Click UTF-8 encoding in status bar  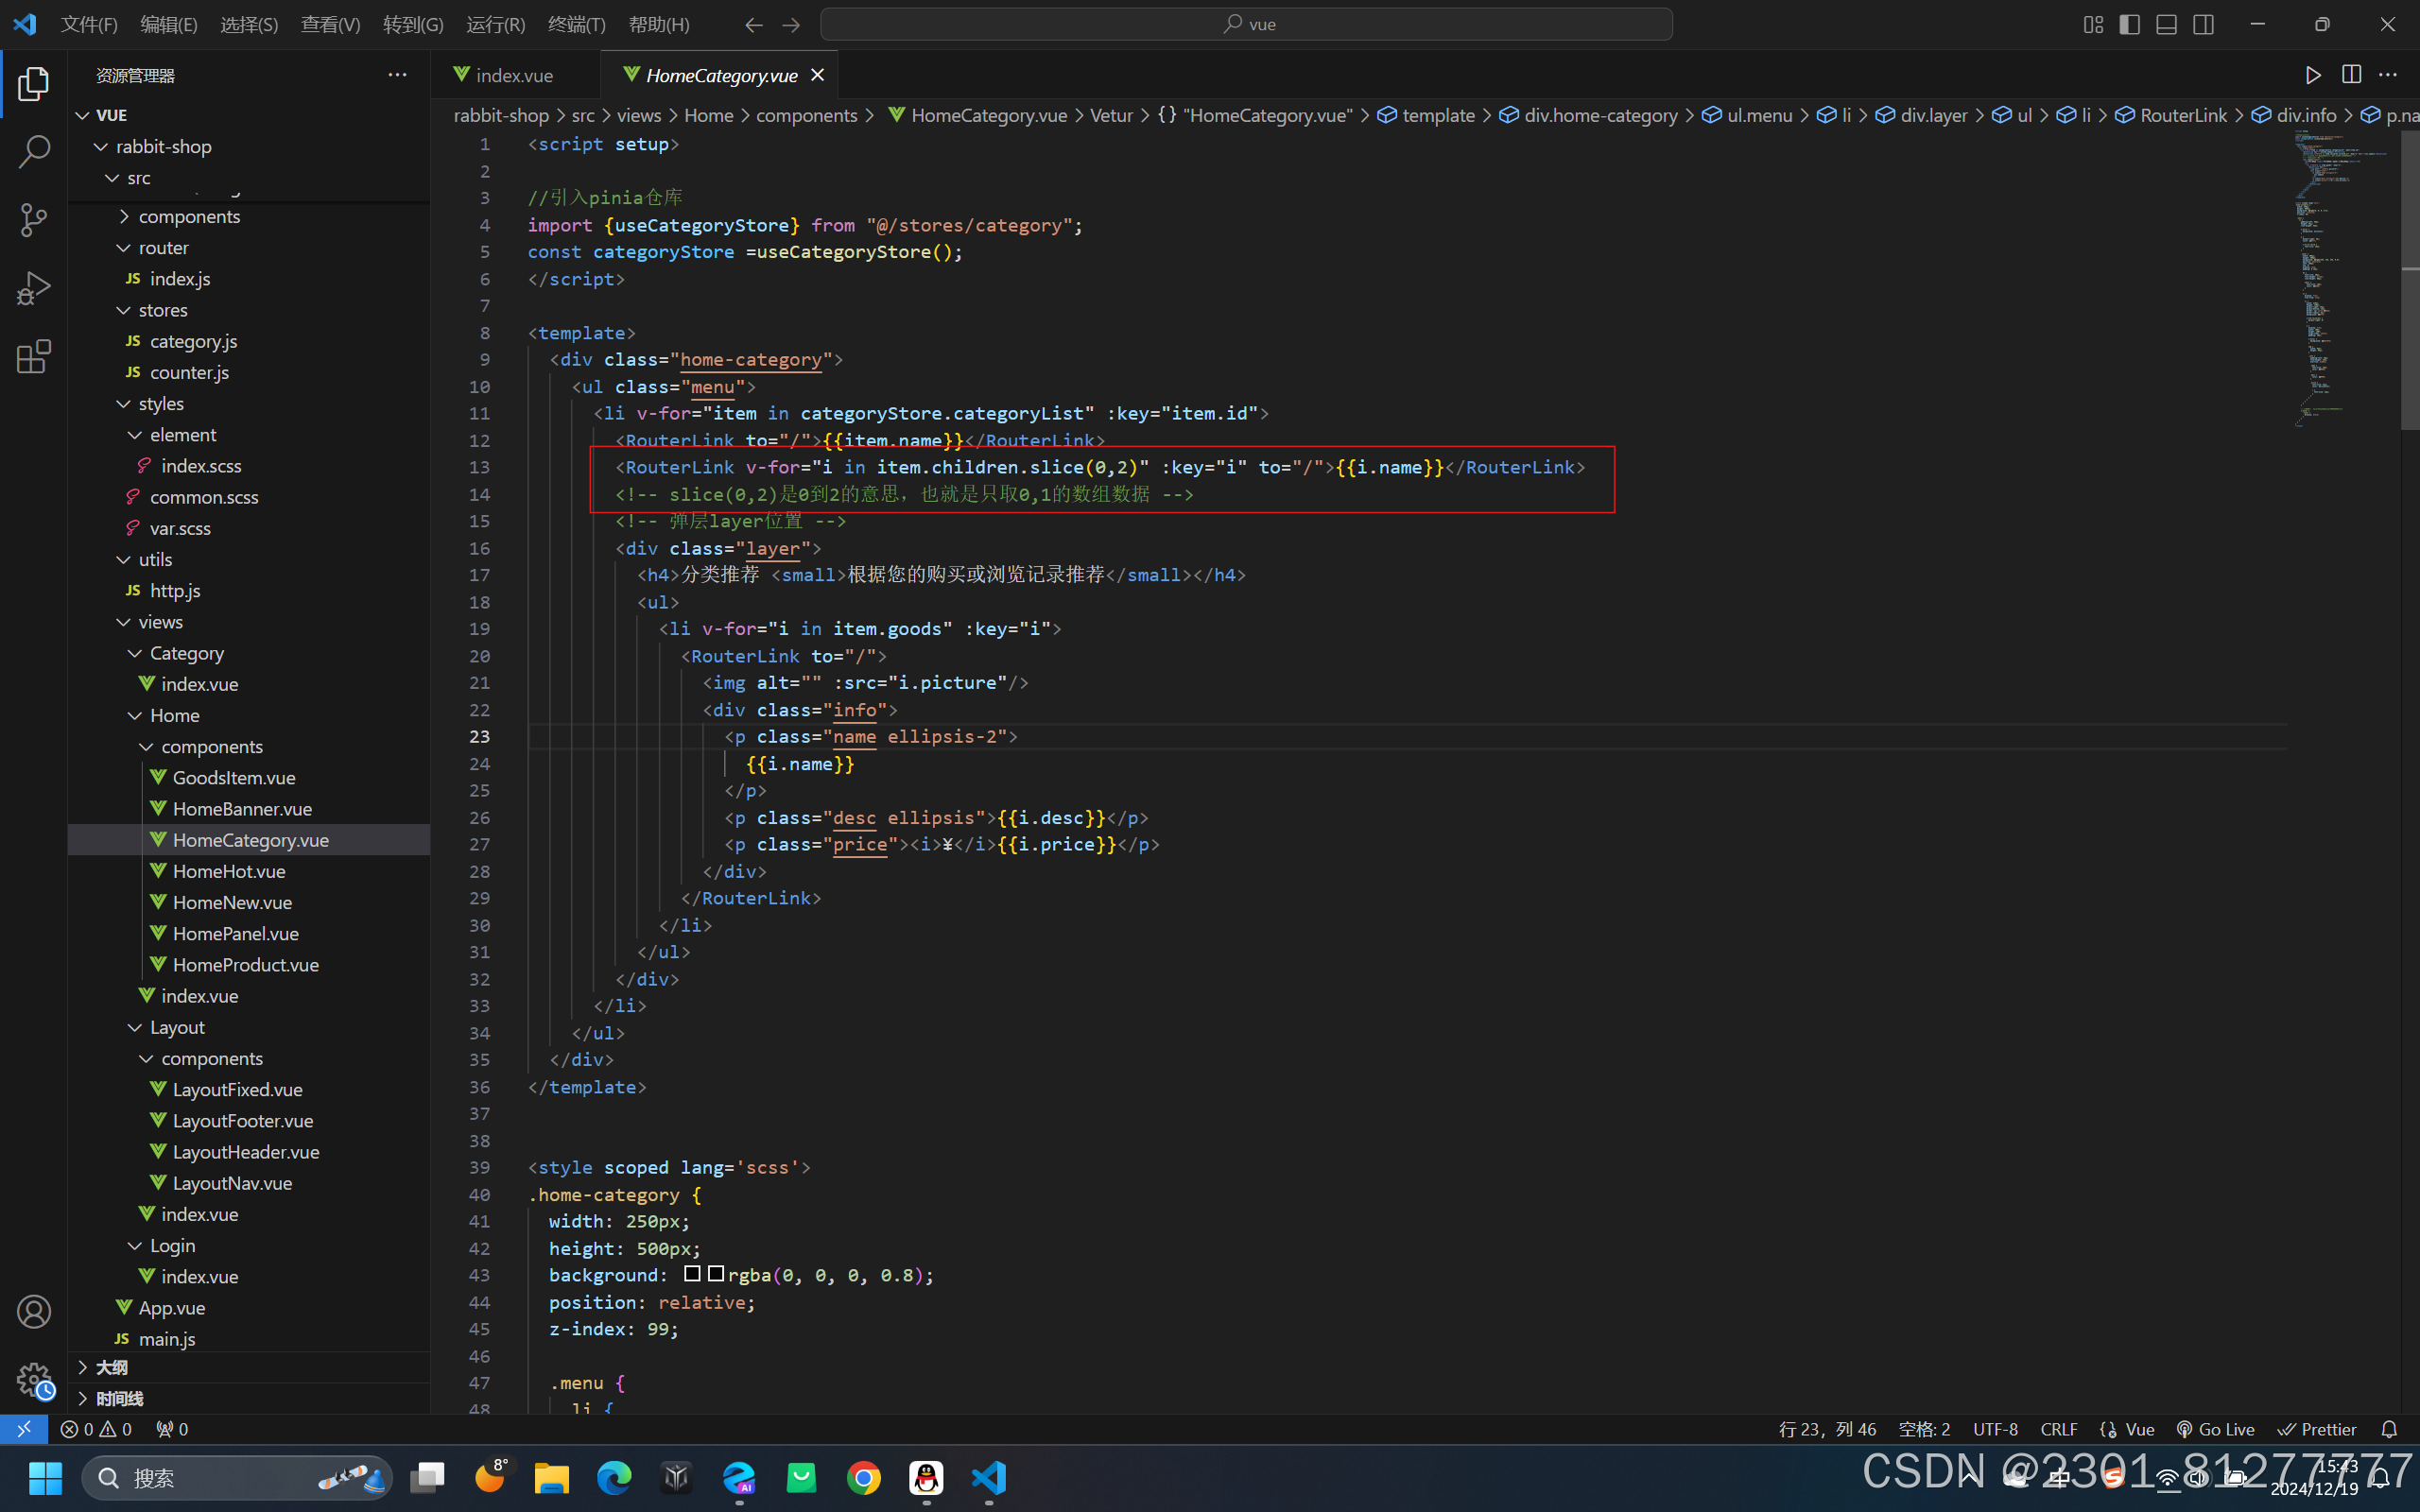point(1995,1429)
